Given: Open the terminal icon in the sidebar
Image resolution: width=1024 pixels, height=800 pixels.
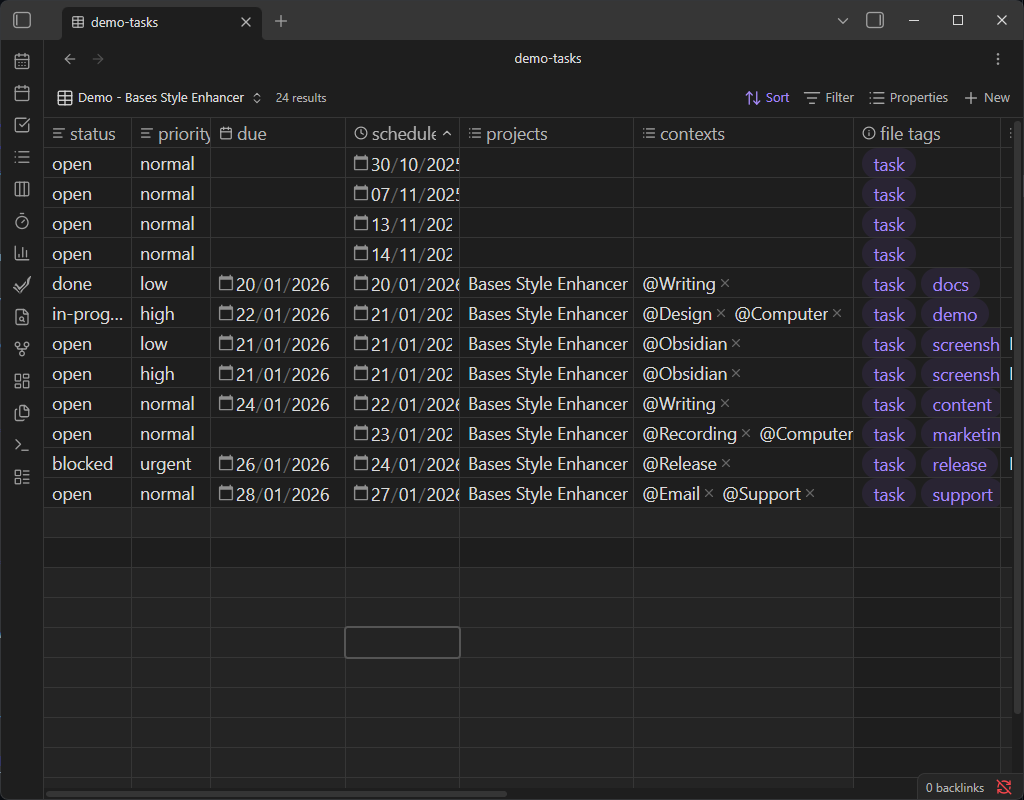Looking at the screenshot, I should [22, 444].
